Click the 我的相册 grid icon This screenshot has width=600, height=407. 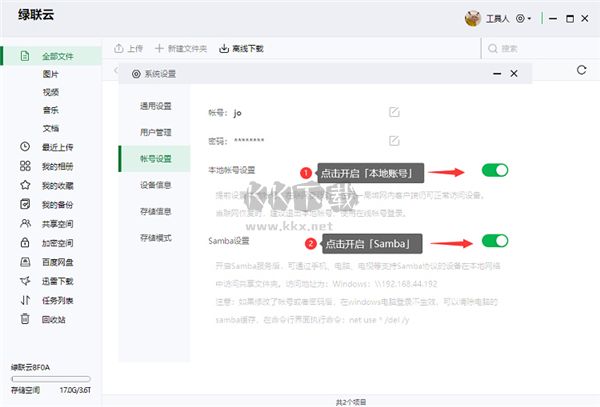25,166
